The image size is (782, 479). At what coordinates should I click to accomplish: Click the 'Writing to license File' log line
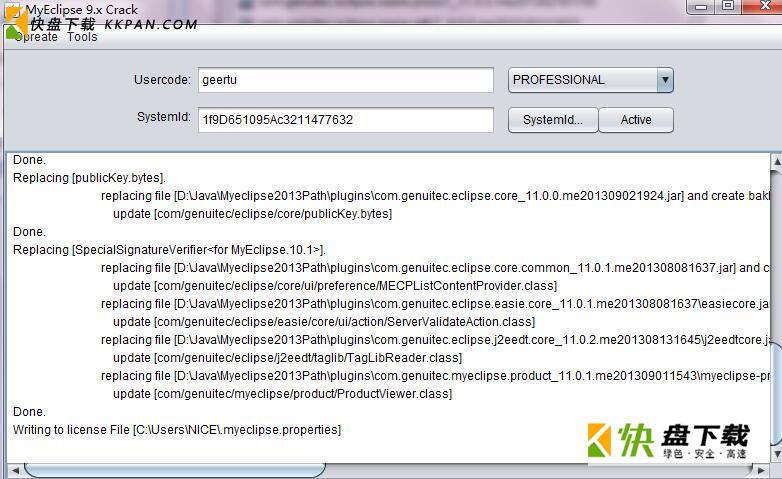pos(177,430)
